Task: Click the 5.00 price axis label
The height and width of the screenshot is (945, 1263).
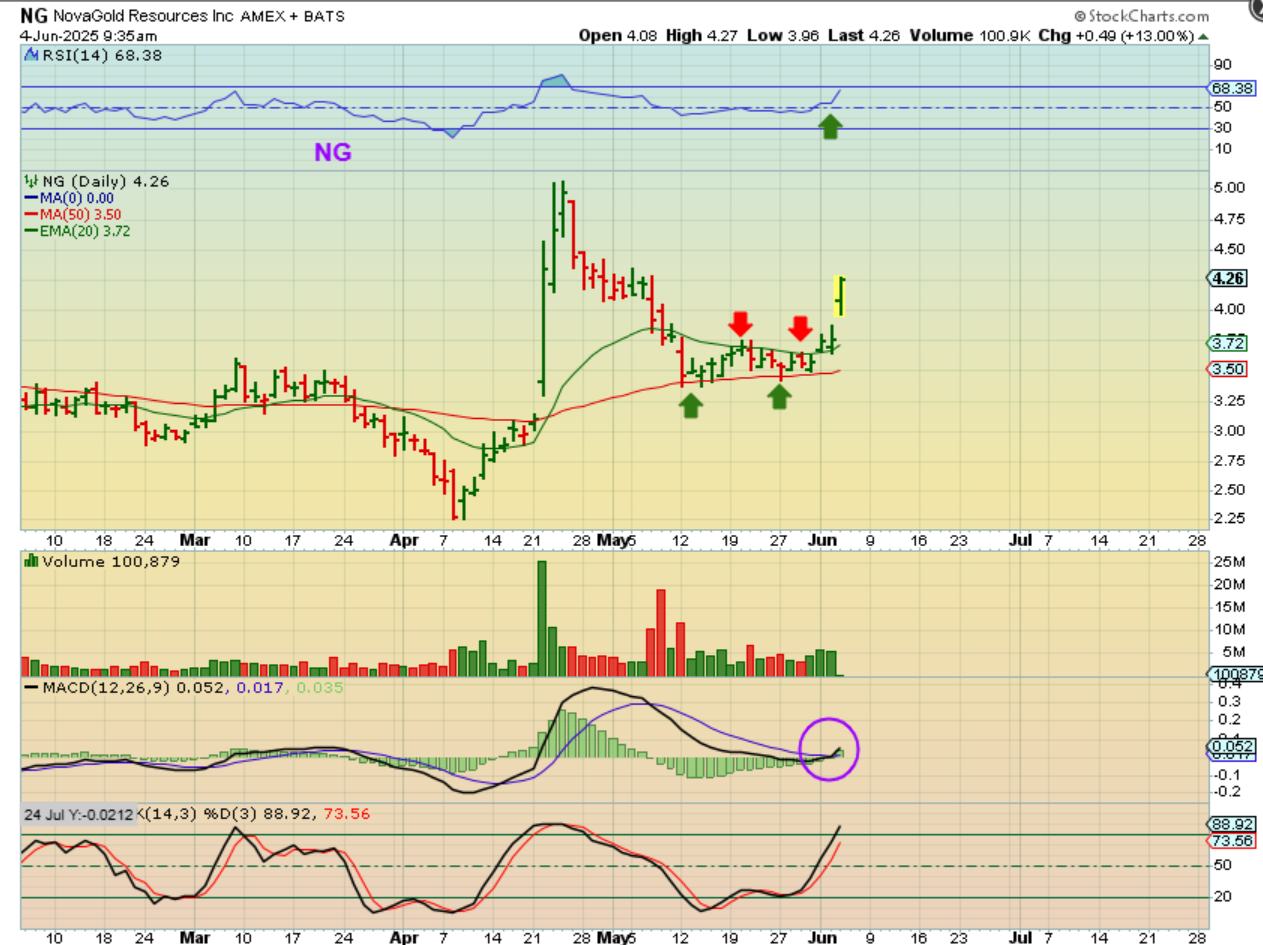Action: (x=1228, y=188)
